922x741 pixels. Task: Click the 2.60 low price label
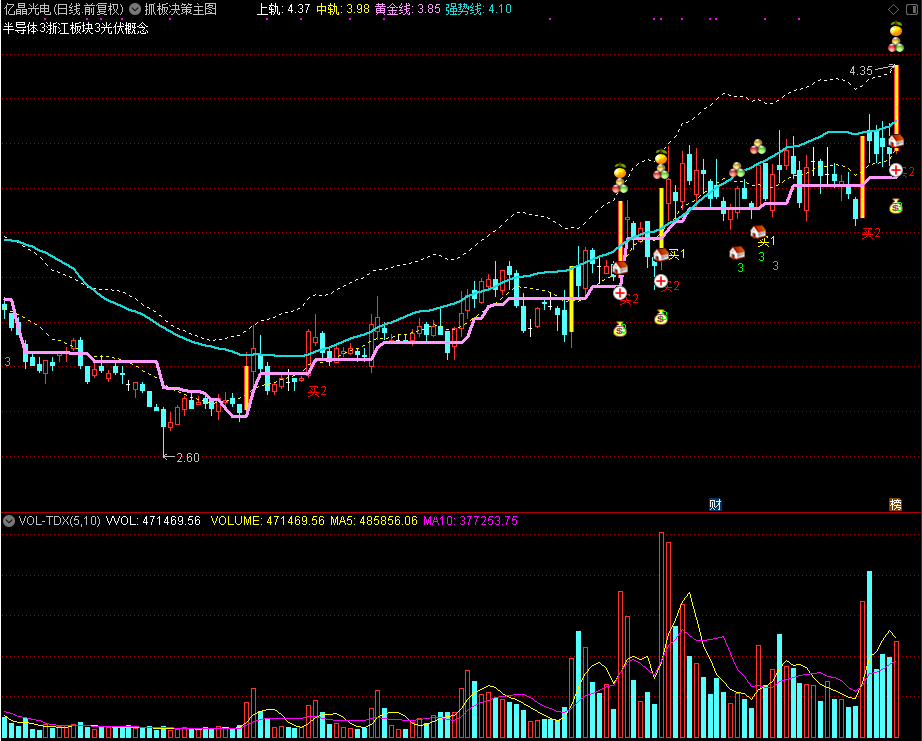click(188, 458)
